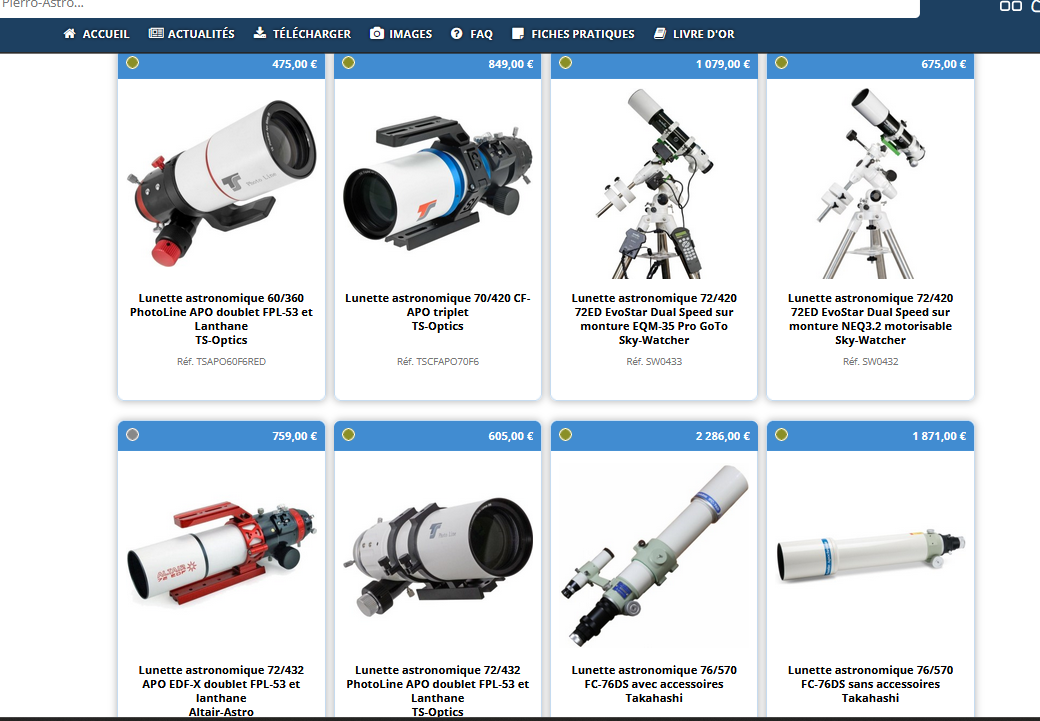
Task: Click the download icon beside TÉLÉCHARGER
Action: [x=260, y=33]
